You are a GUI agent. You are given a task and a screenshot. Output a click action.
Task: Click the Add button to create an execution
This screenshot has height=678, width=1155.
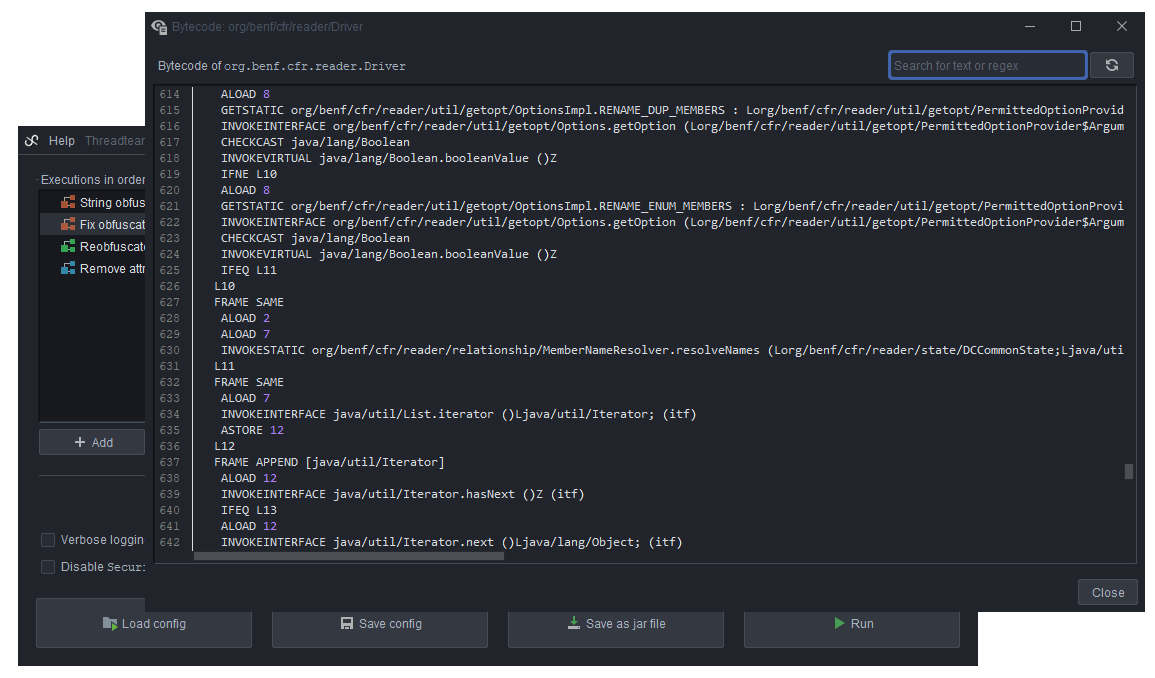92,441
